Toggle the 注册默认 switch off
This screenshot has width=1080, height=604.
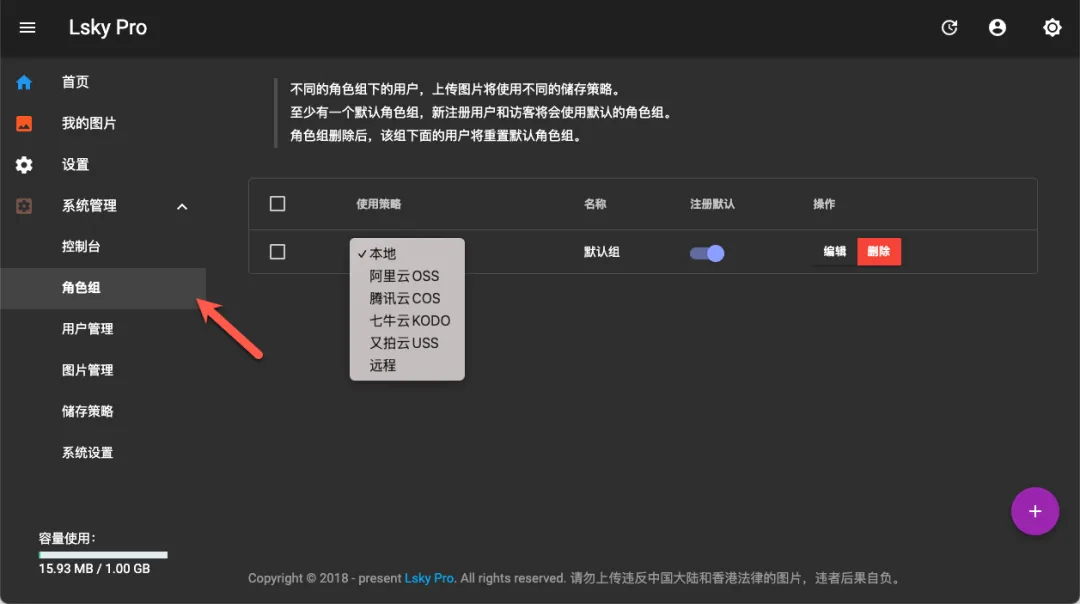coord(707,253)
